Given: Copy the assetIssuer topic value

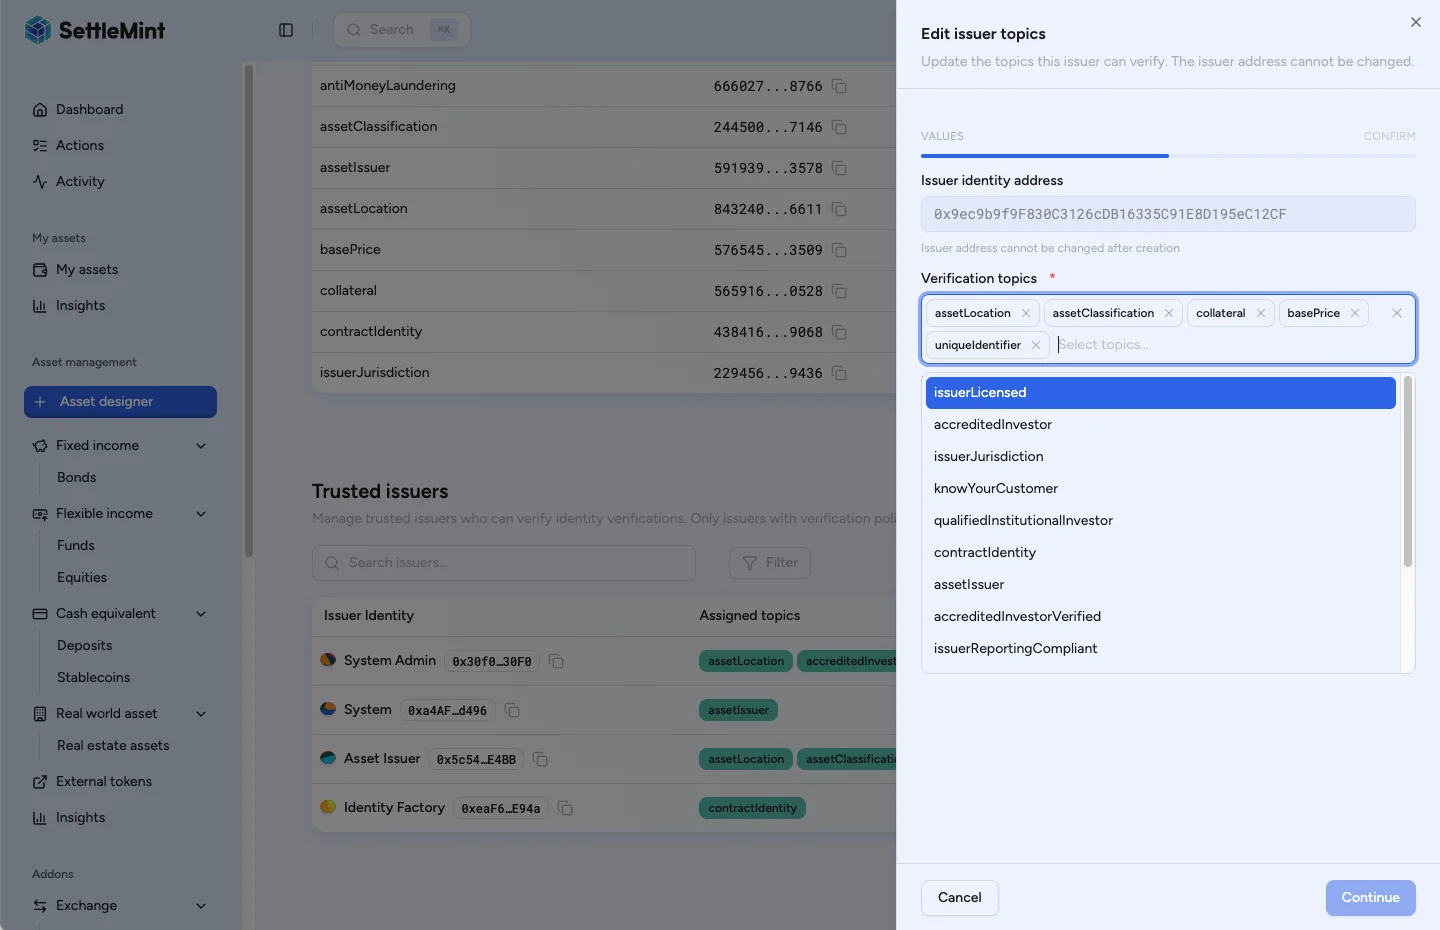Looking at the screenshot, I should 839,168.
